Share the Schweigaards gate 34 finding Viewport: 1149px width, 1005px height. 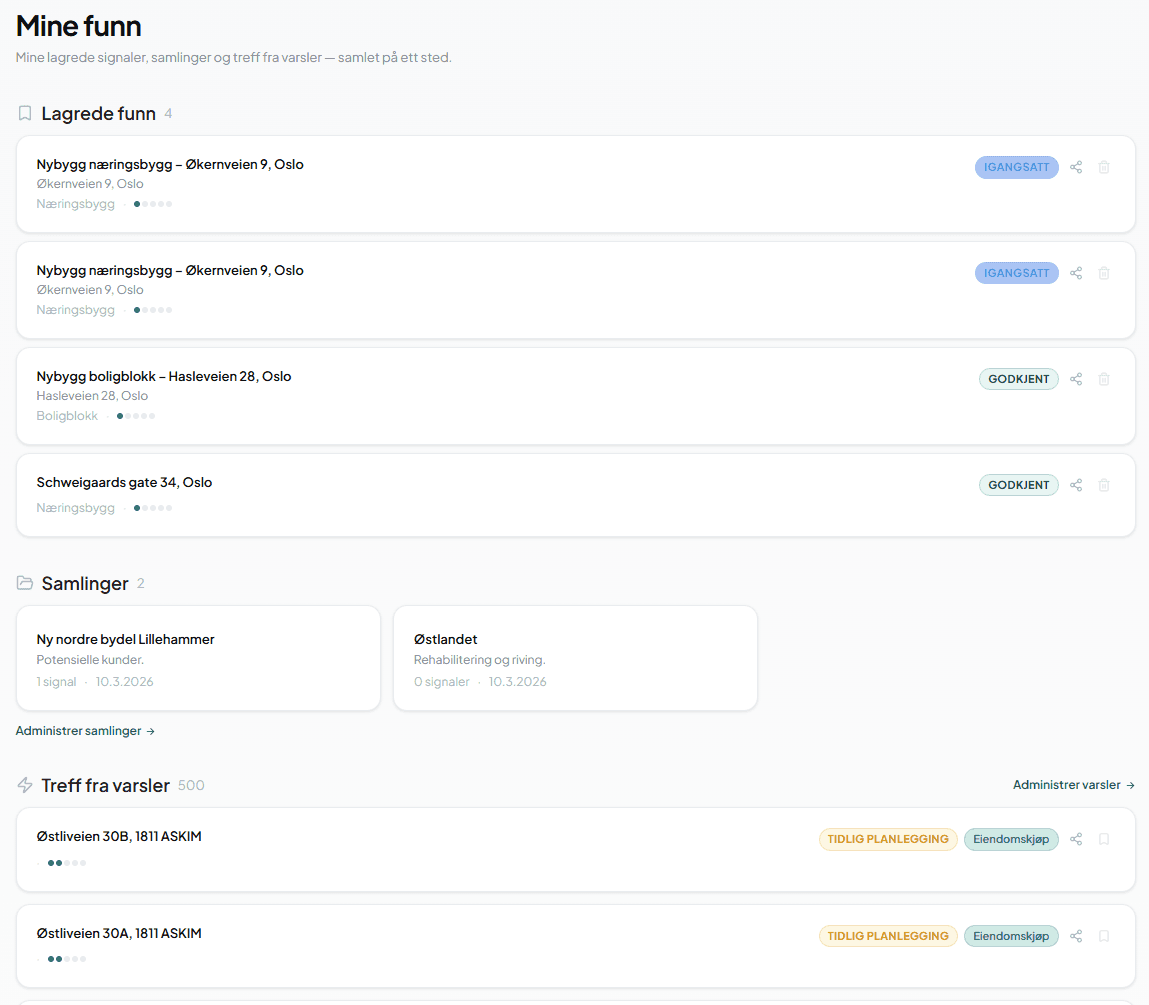click(x=1076, y=485)
